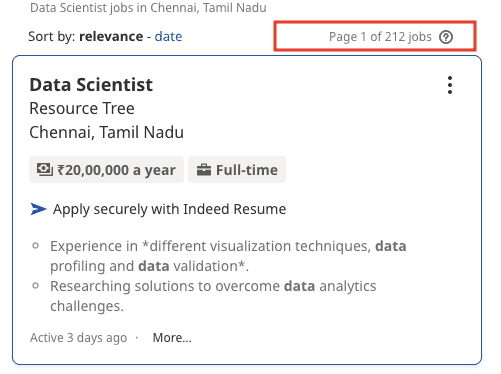
Task: Click the Resource Tree company name
Action: click(x=82, y=108)
